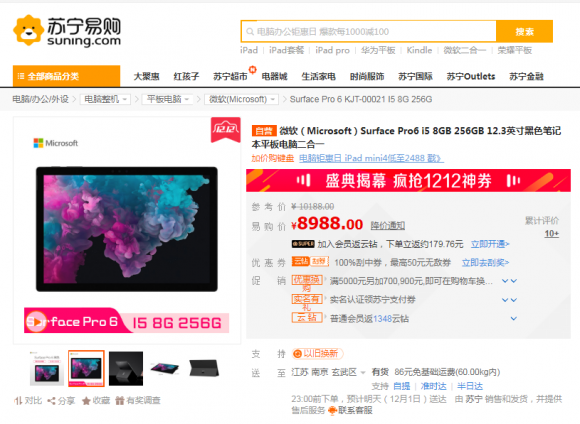Image resolution: width=580 pixels, height=424 pixels.
Task: Click the 云钻 coupon tag
Action: [300, 262]
